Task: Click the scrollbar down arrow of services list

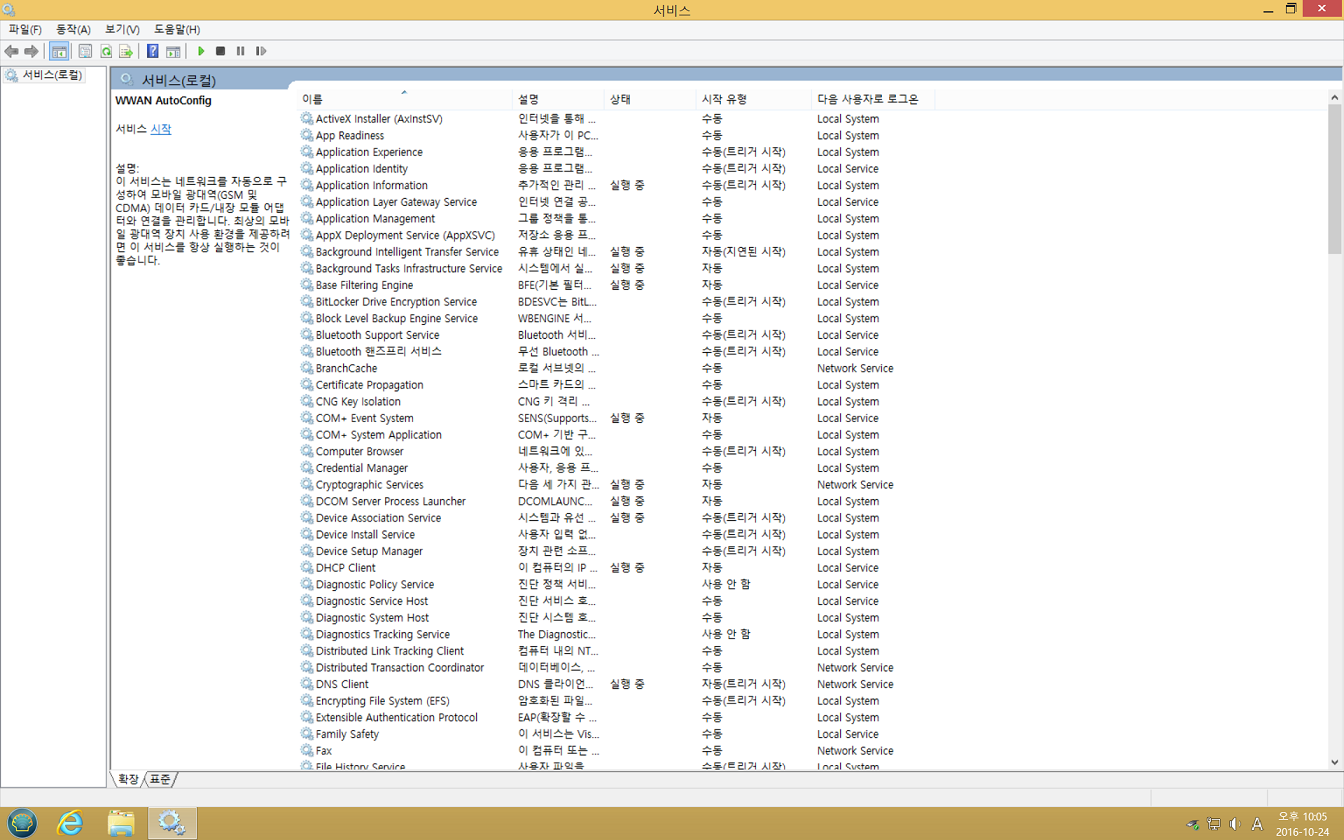Action: [x=1335, y=762]
